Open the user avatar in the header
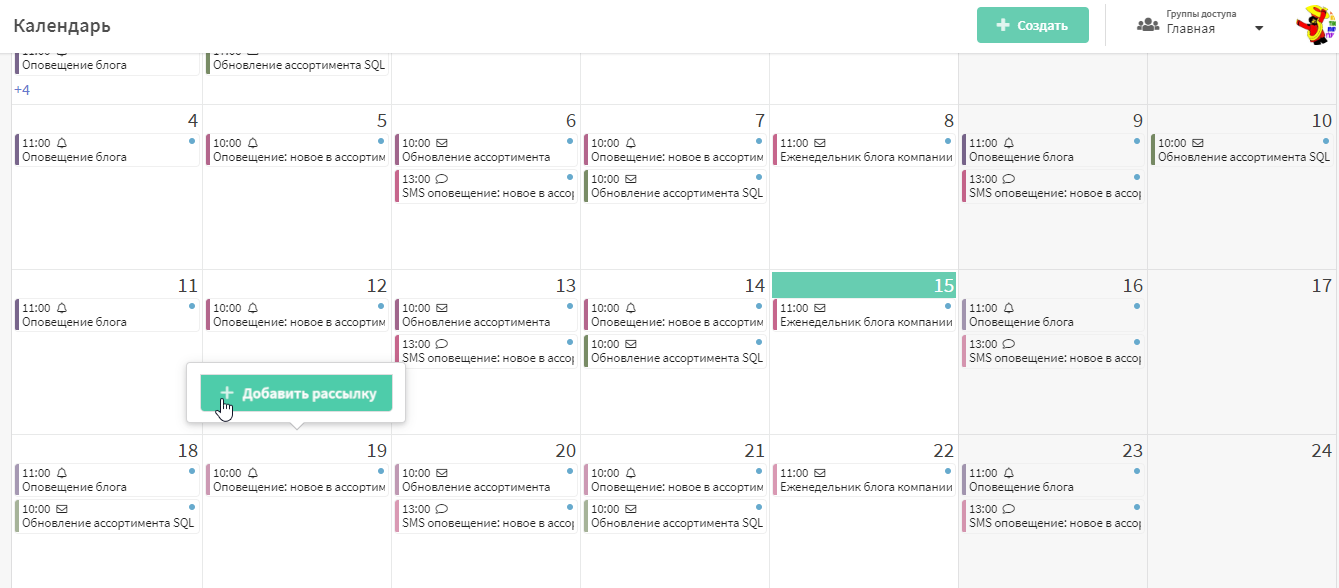 pos(1315,26)
